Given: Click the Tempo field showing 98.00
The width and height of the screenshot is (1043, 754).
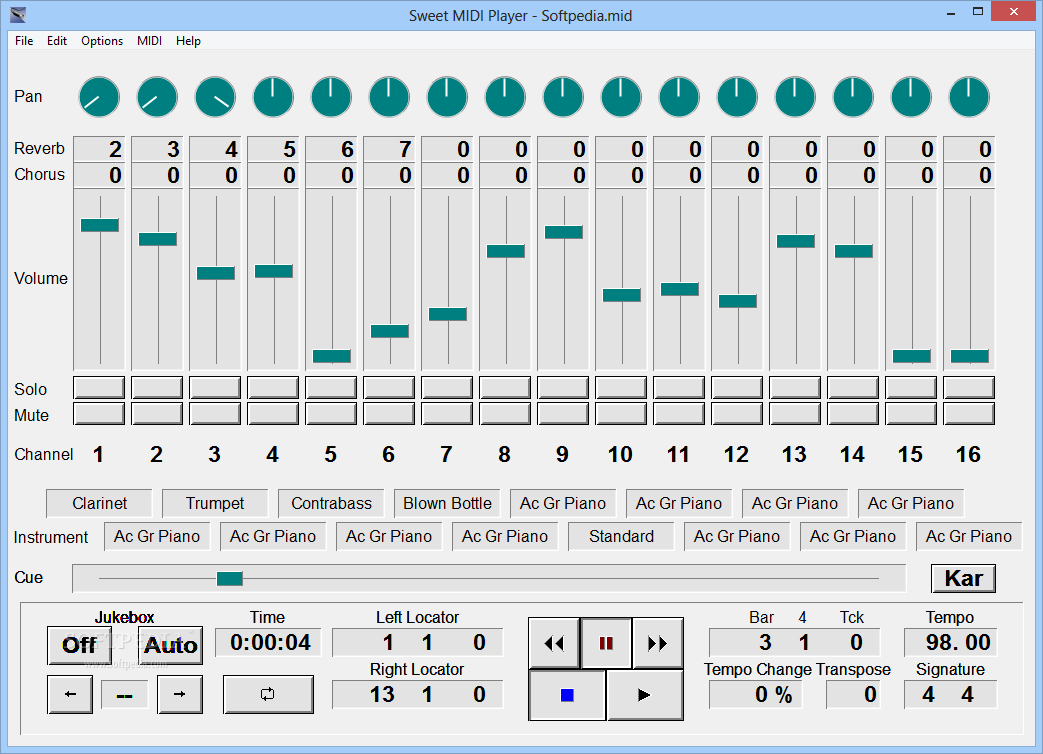Looking at the screenshot, I should click(x=951, y=642).
